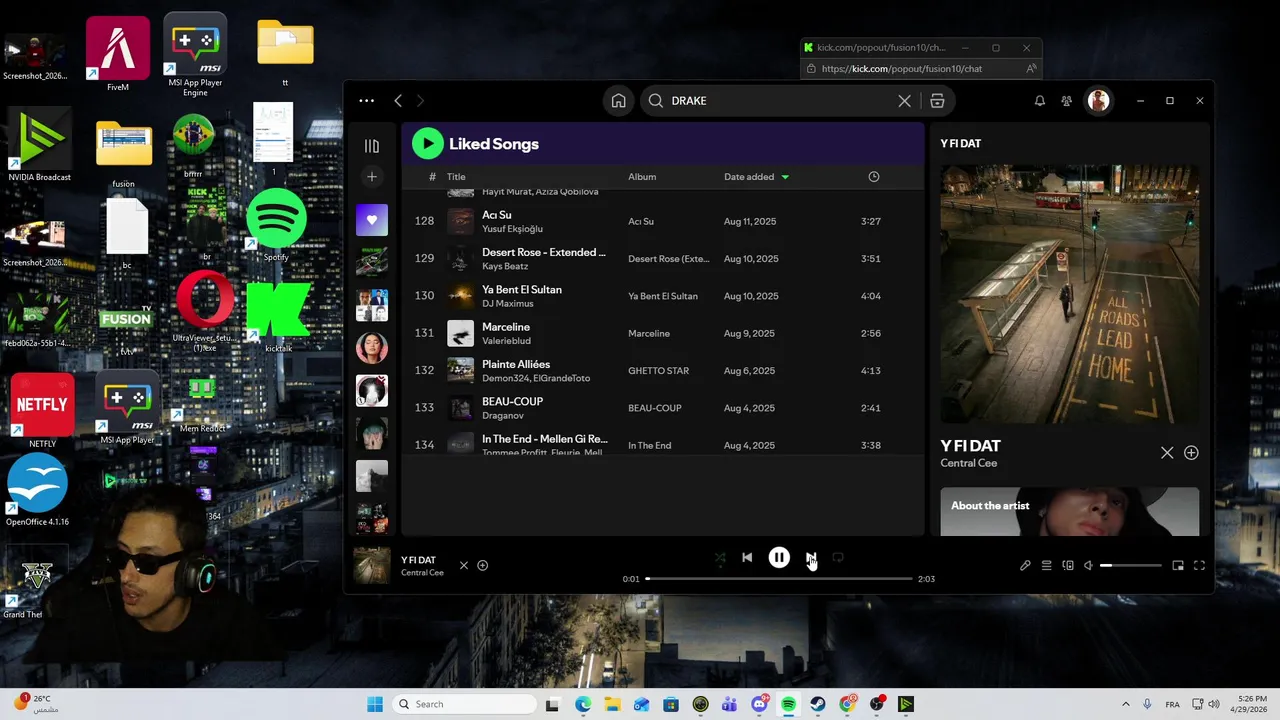Open the mini player
1280x720 pixels.
(x=1178, y=566)
